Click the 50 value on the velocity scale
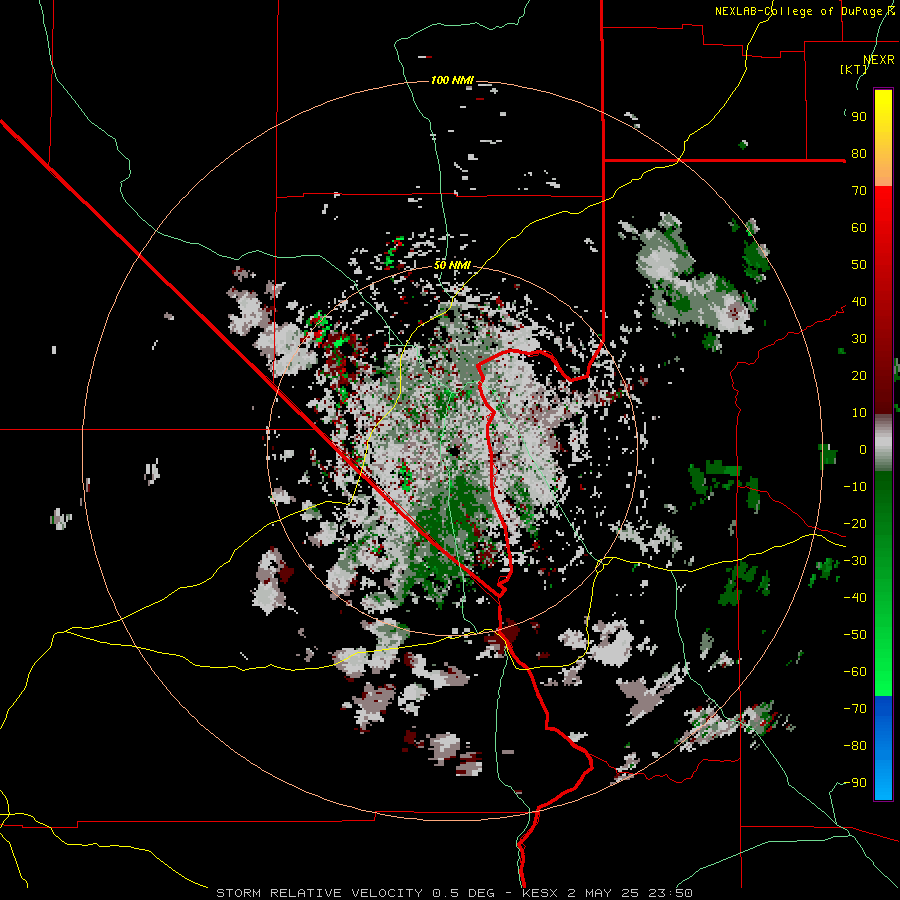The width and height of the screenshot is (900, 900). 859,265
